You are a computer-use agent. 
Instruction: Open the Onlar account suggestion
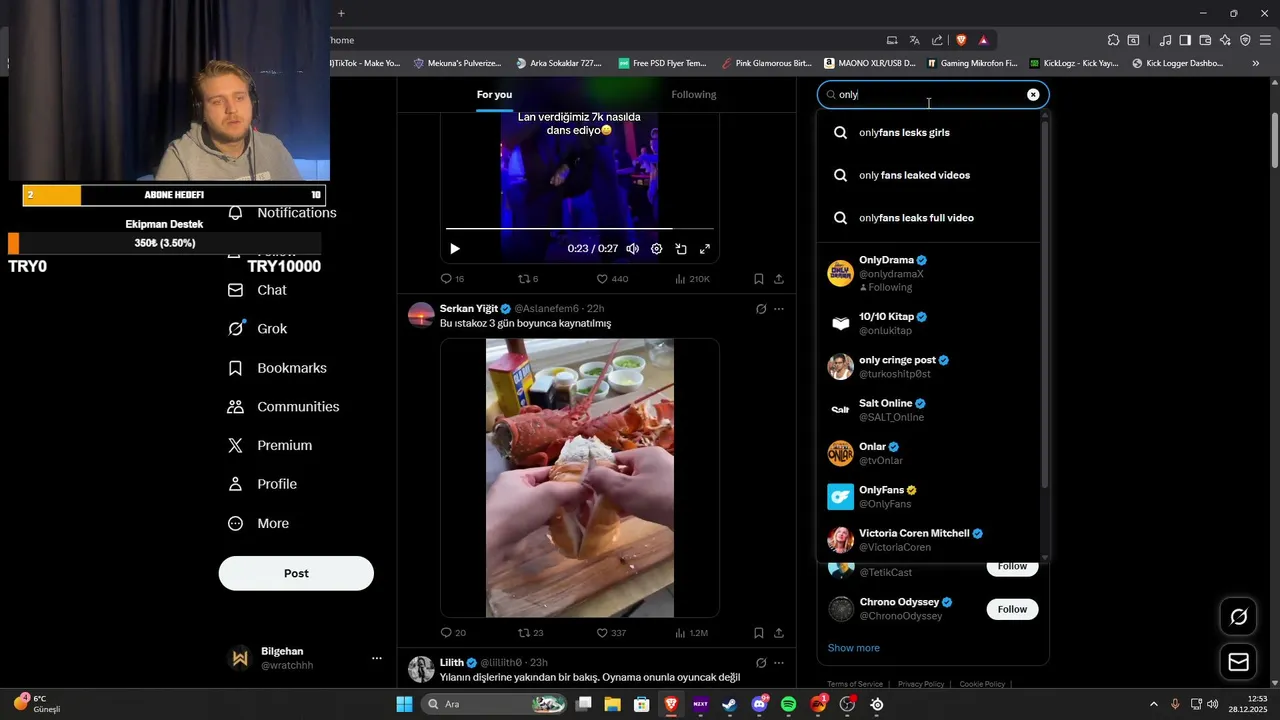(x=928, y=453)
